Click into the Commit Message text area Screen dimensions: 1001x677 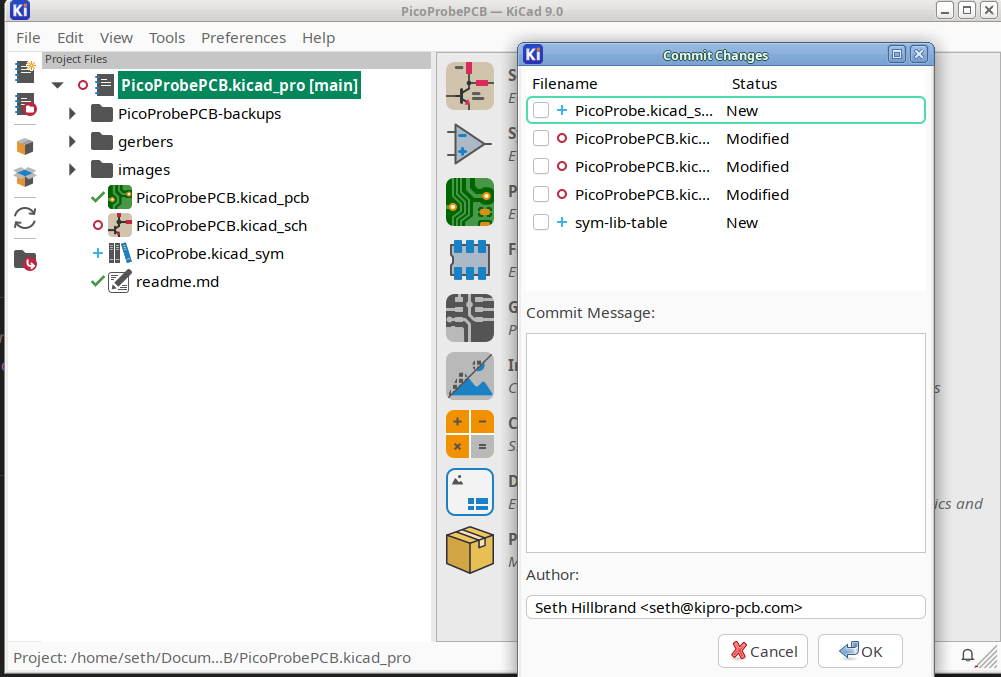pos(725,443)
